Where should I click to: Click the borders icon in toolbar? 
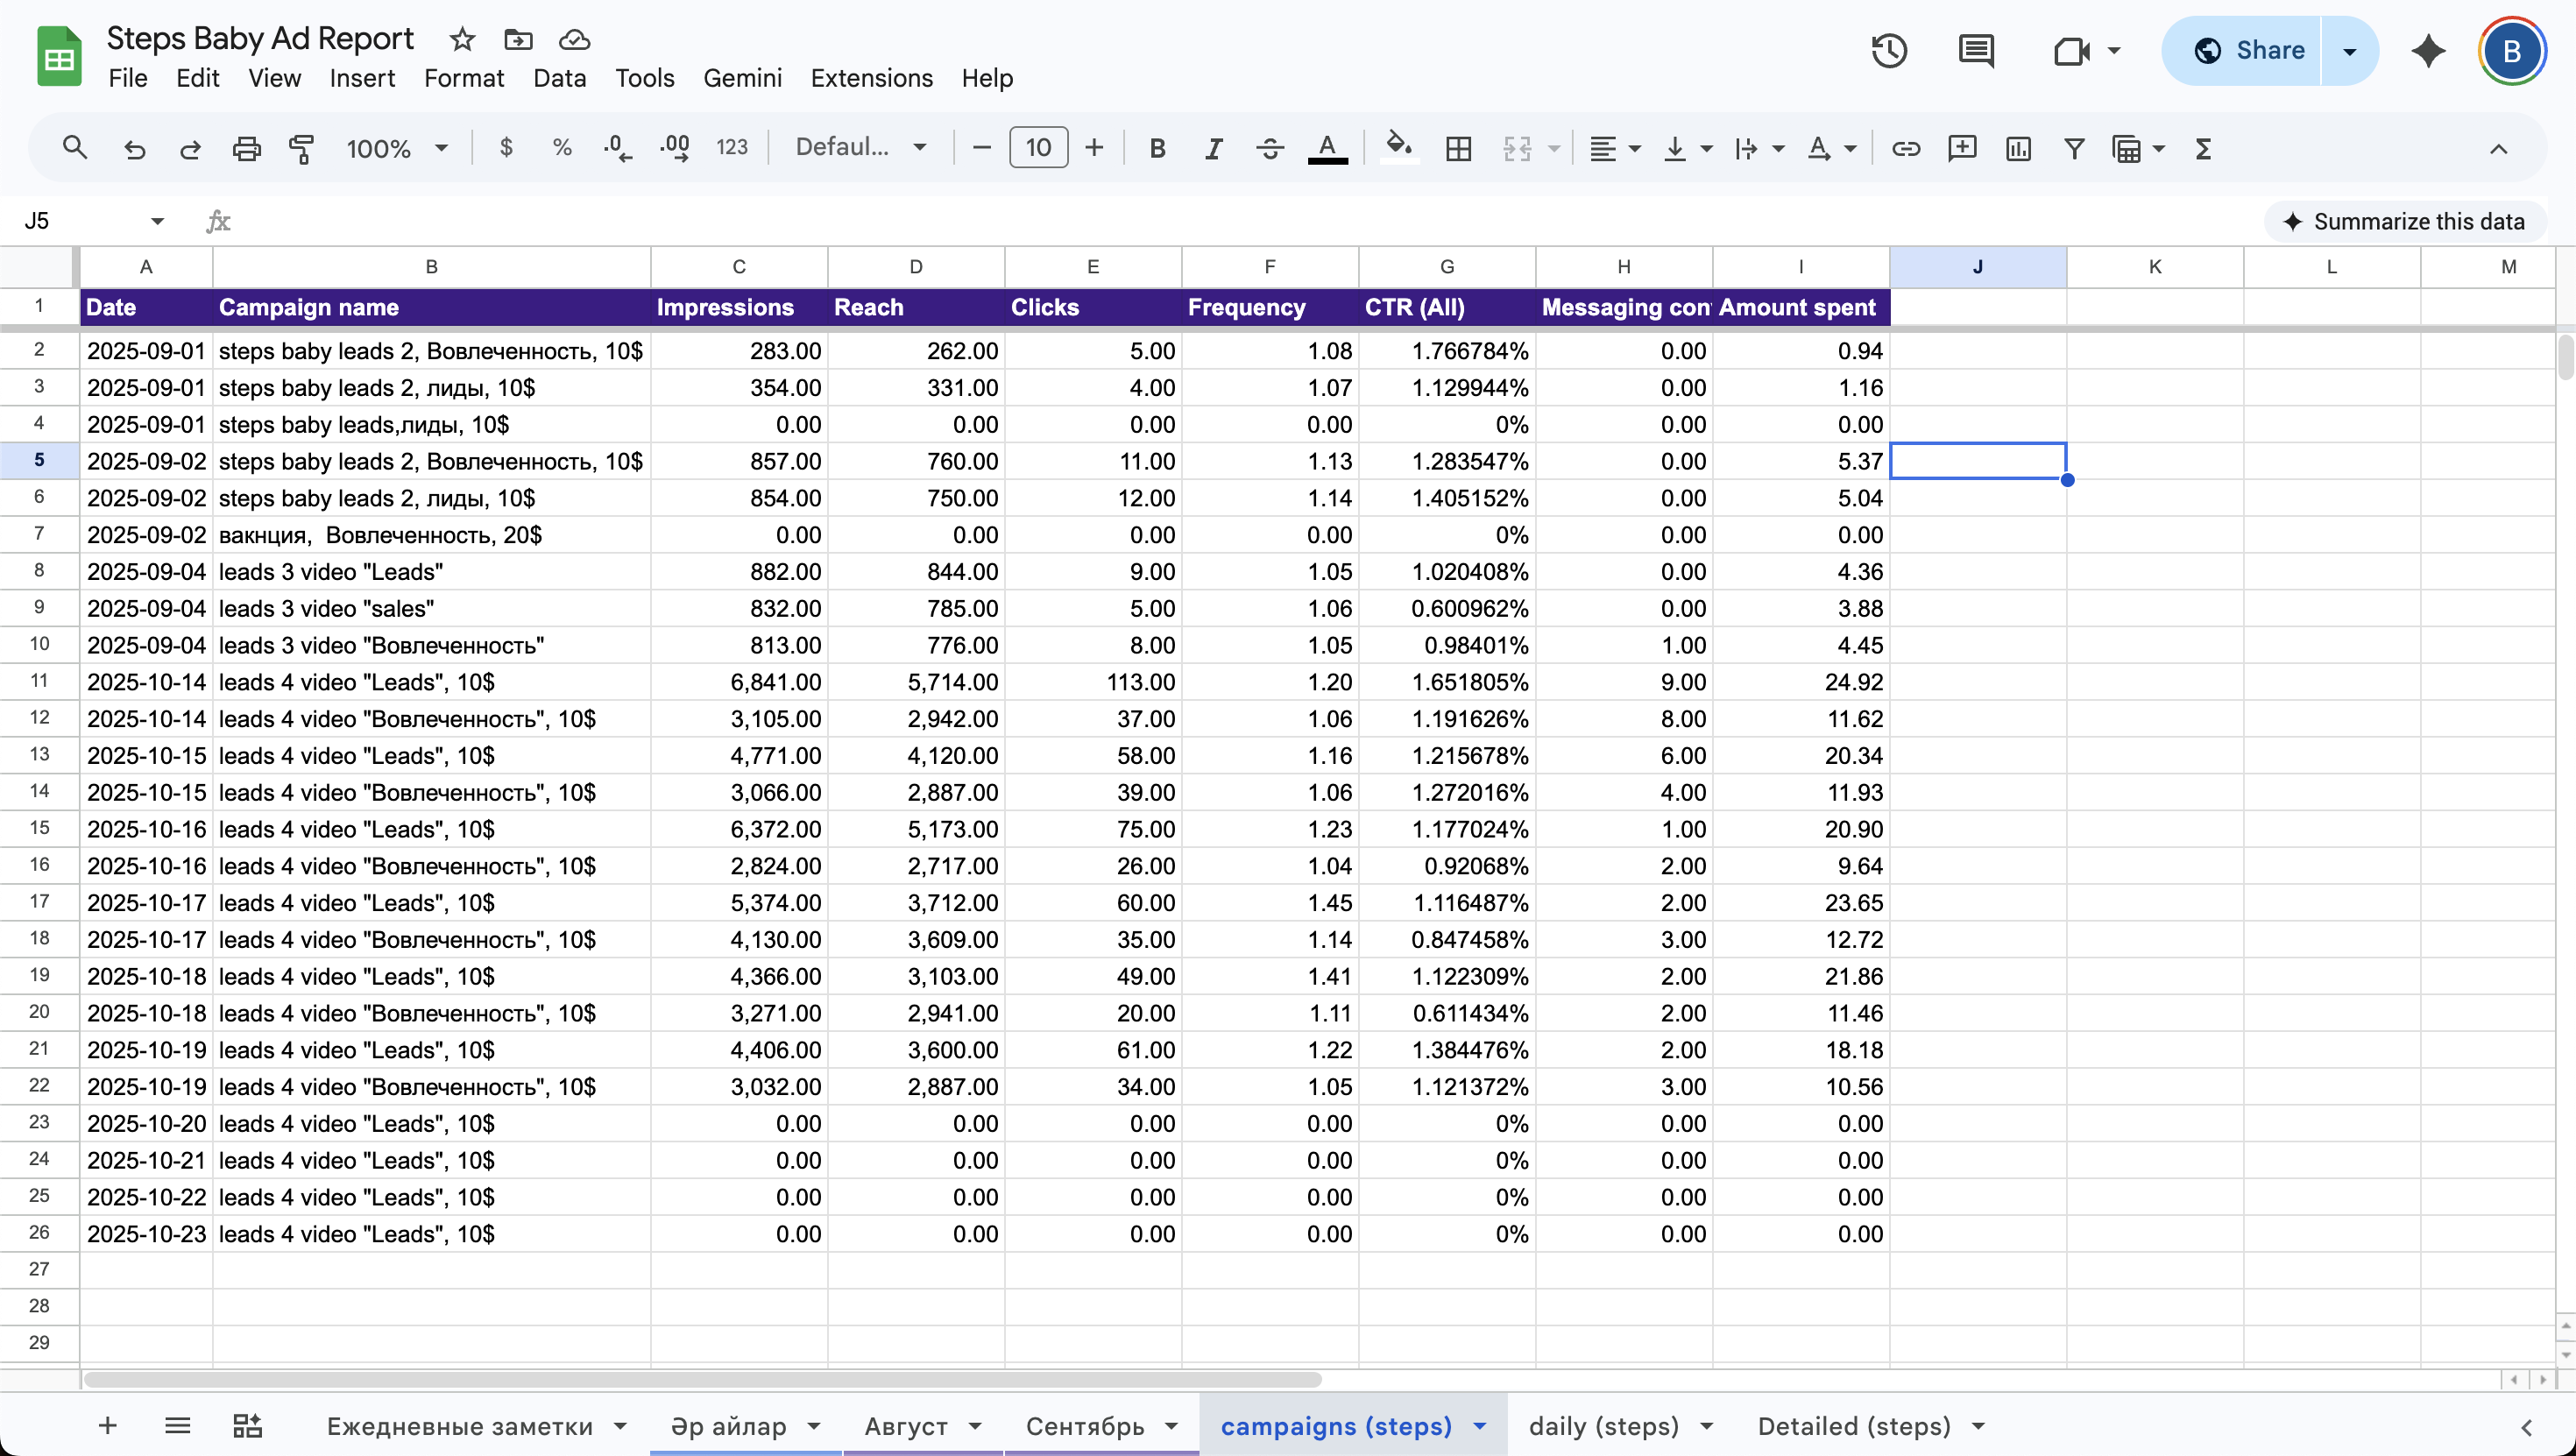click(1458, 149)
